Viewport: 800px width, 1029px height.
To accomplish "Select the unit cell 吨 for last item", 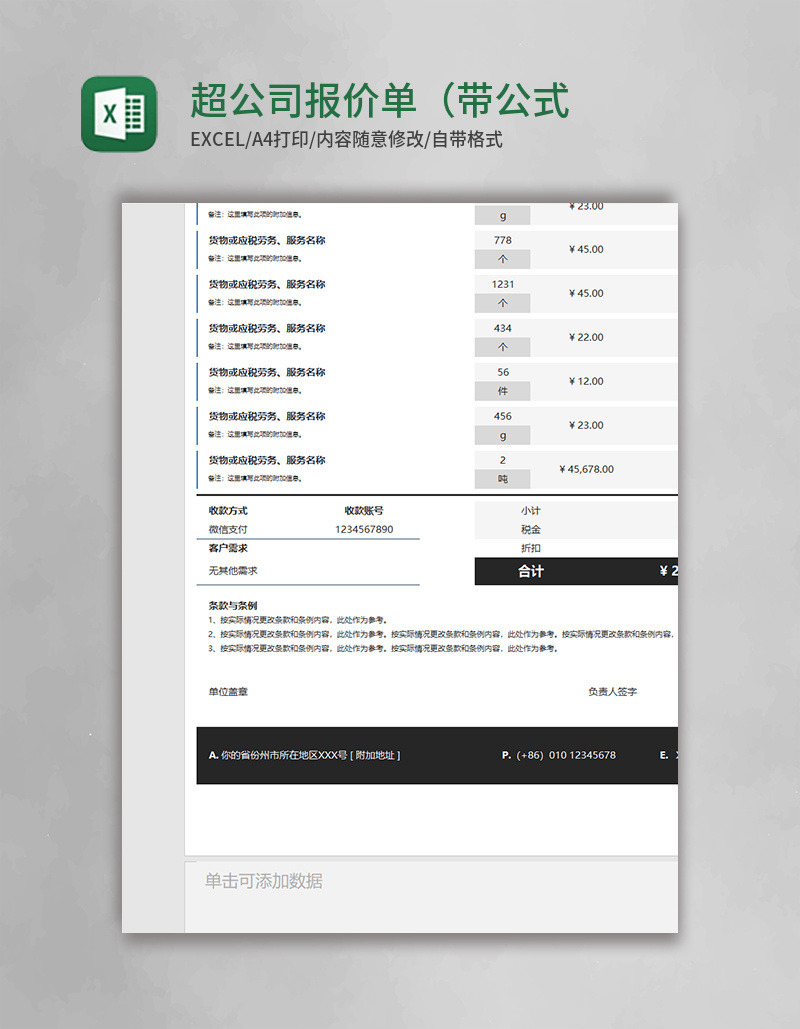I will [x=503, y=478].
